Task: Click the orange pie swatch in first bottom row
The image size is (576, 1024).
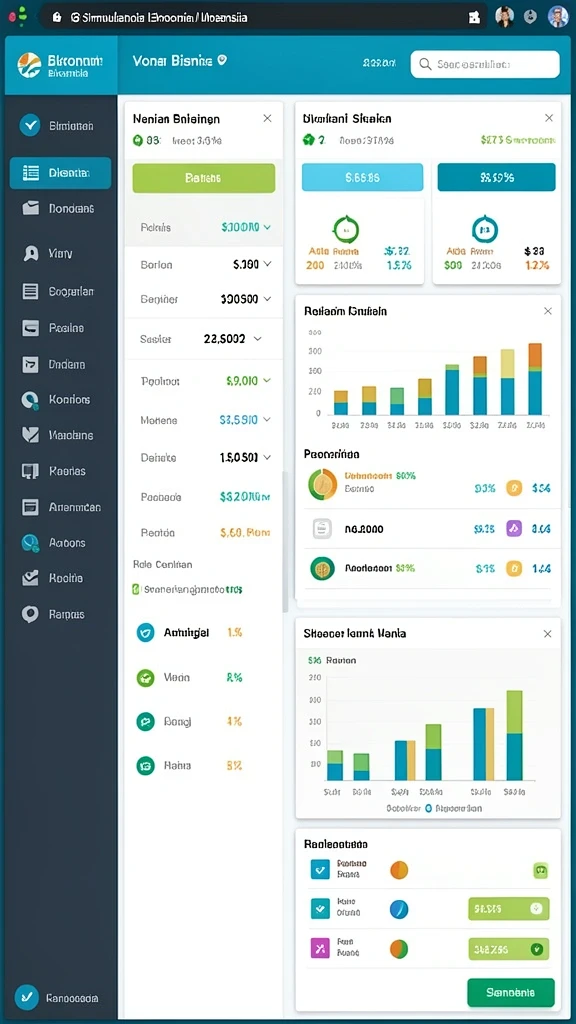Action: (x=399, y=869)
